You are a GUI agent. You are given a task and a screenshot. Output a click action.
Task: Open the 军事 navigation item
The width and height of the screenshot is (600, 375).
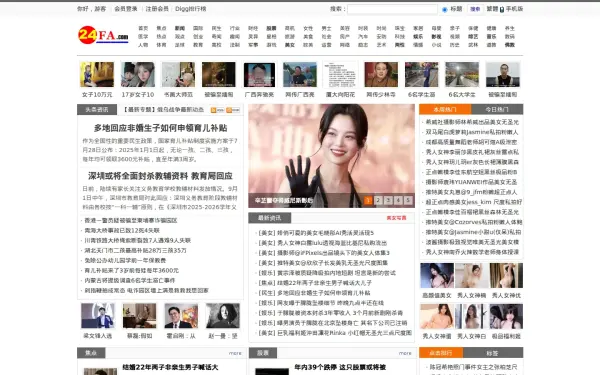coord(253,45)
